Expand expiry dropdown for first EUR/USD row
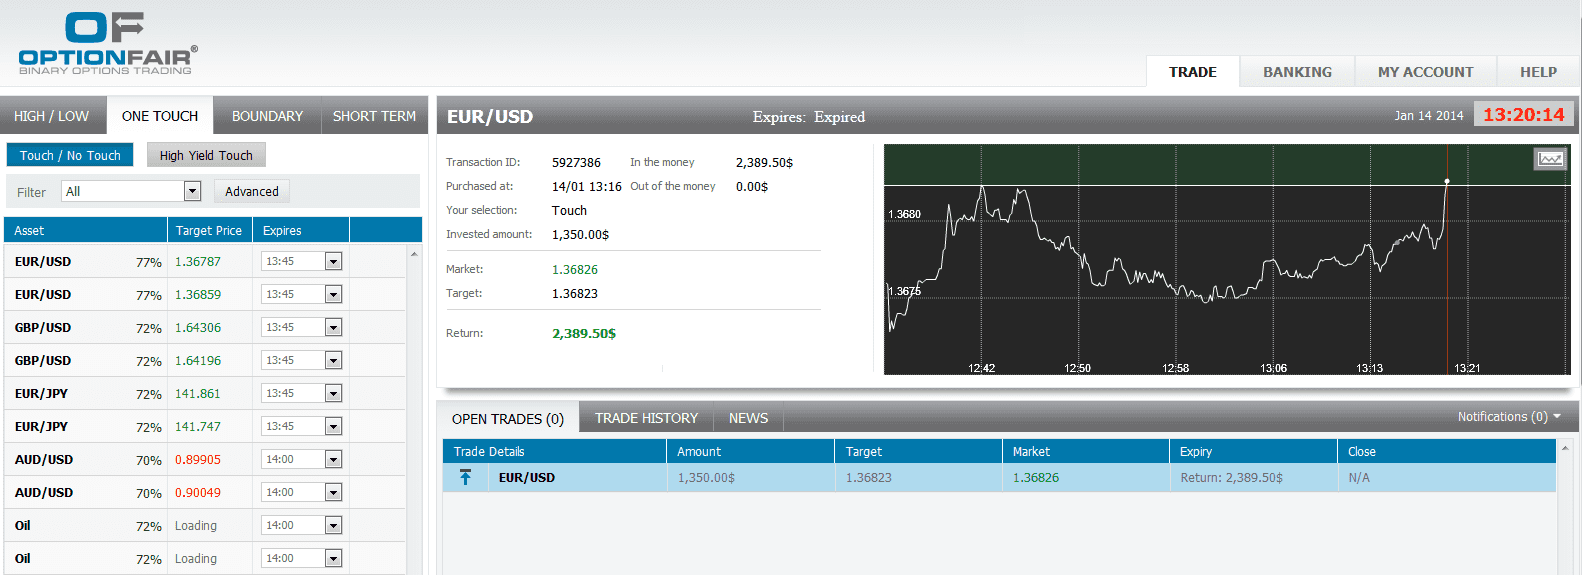This screenshot has width=1582, height=575. pyautogui.click(x=334, y=262)
